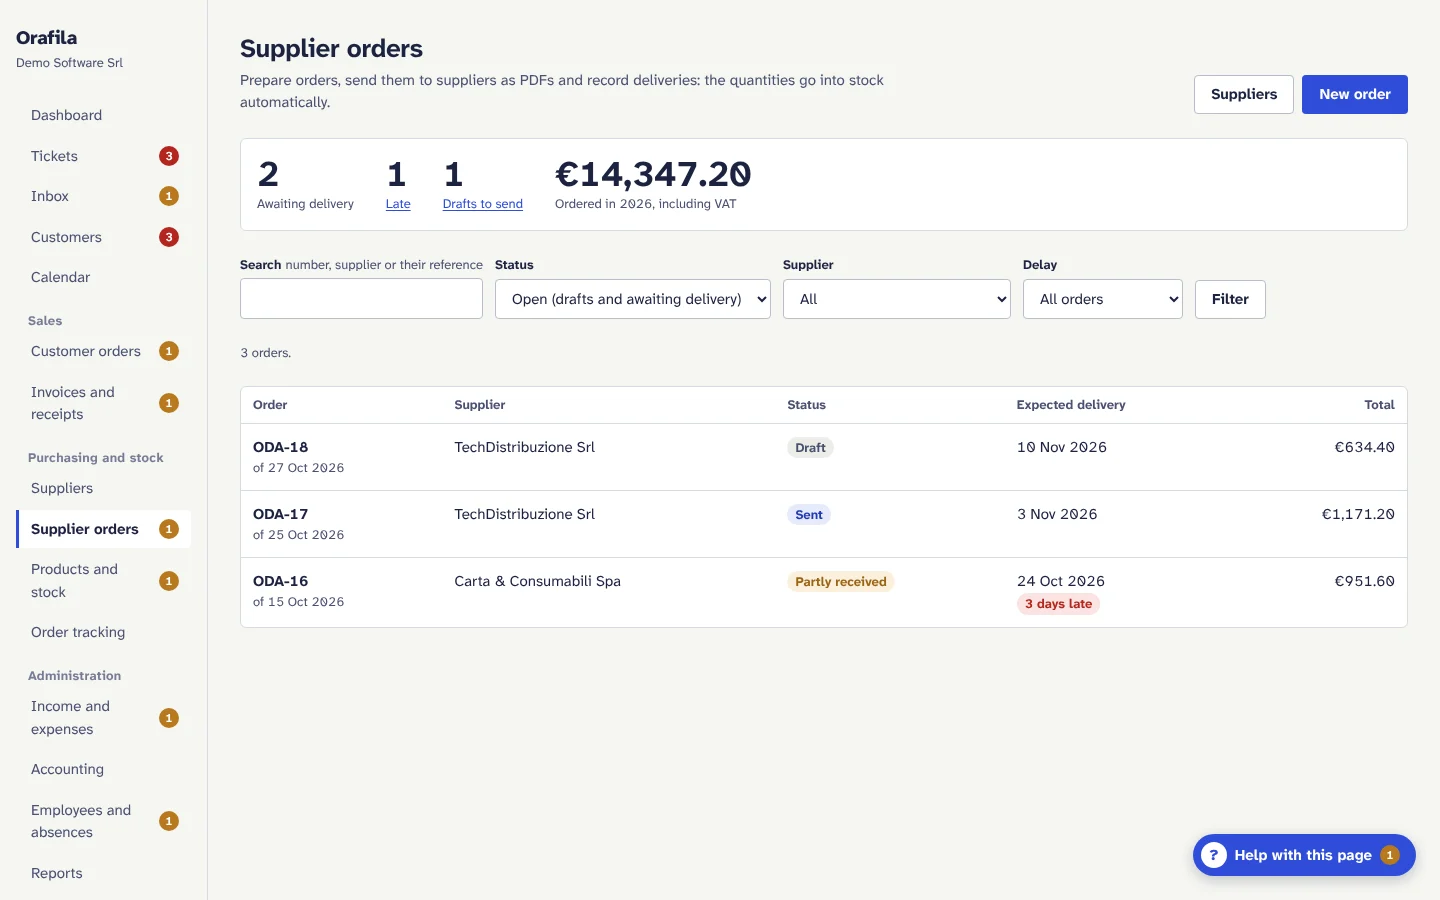Click the Orafila logo title
1440x900 pixels.
(46, 38)
